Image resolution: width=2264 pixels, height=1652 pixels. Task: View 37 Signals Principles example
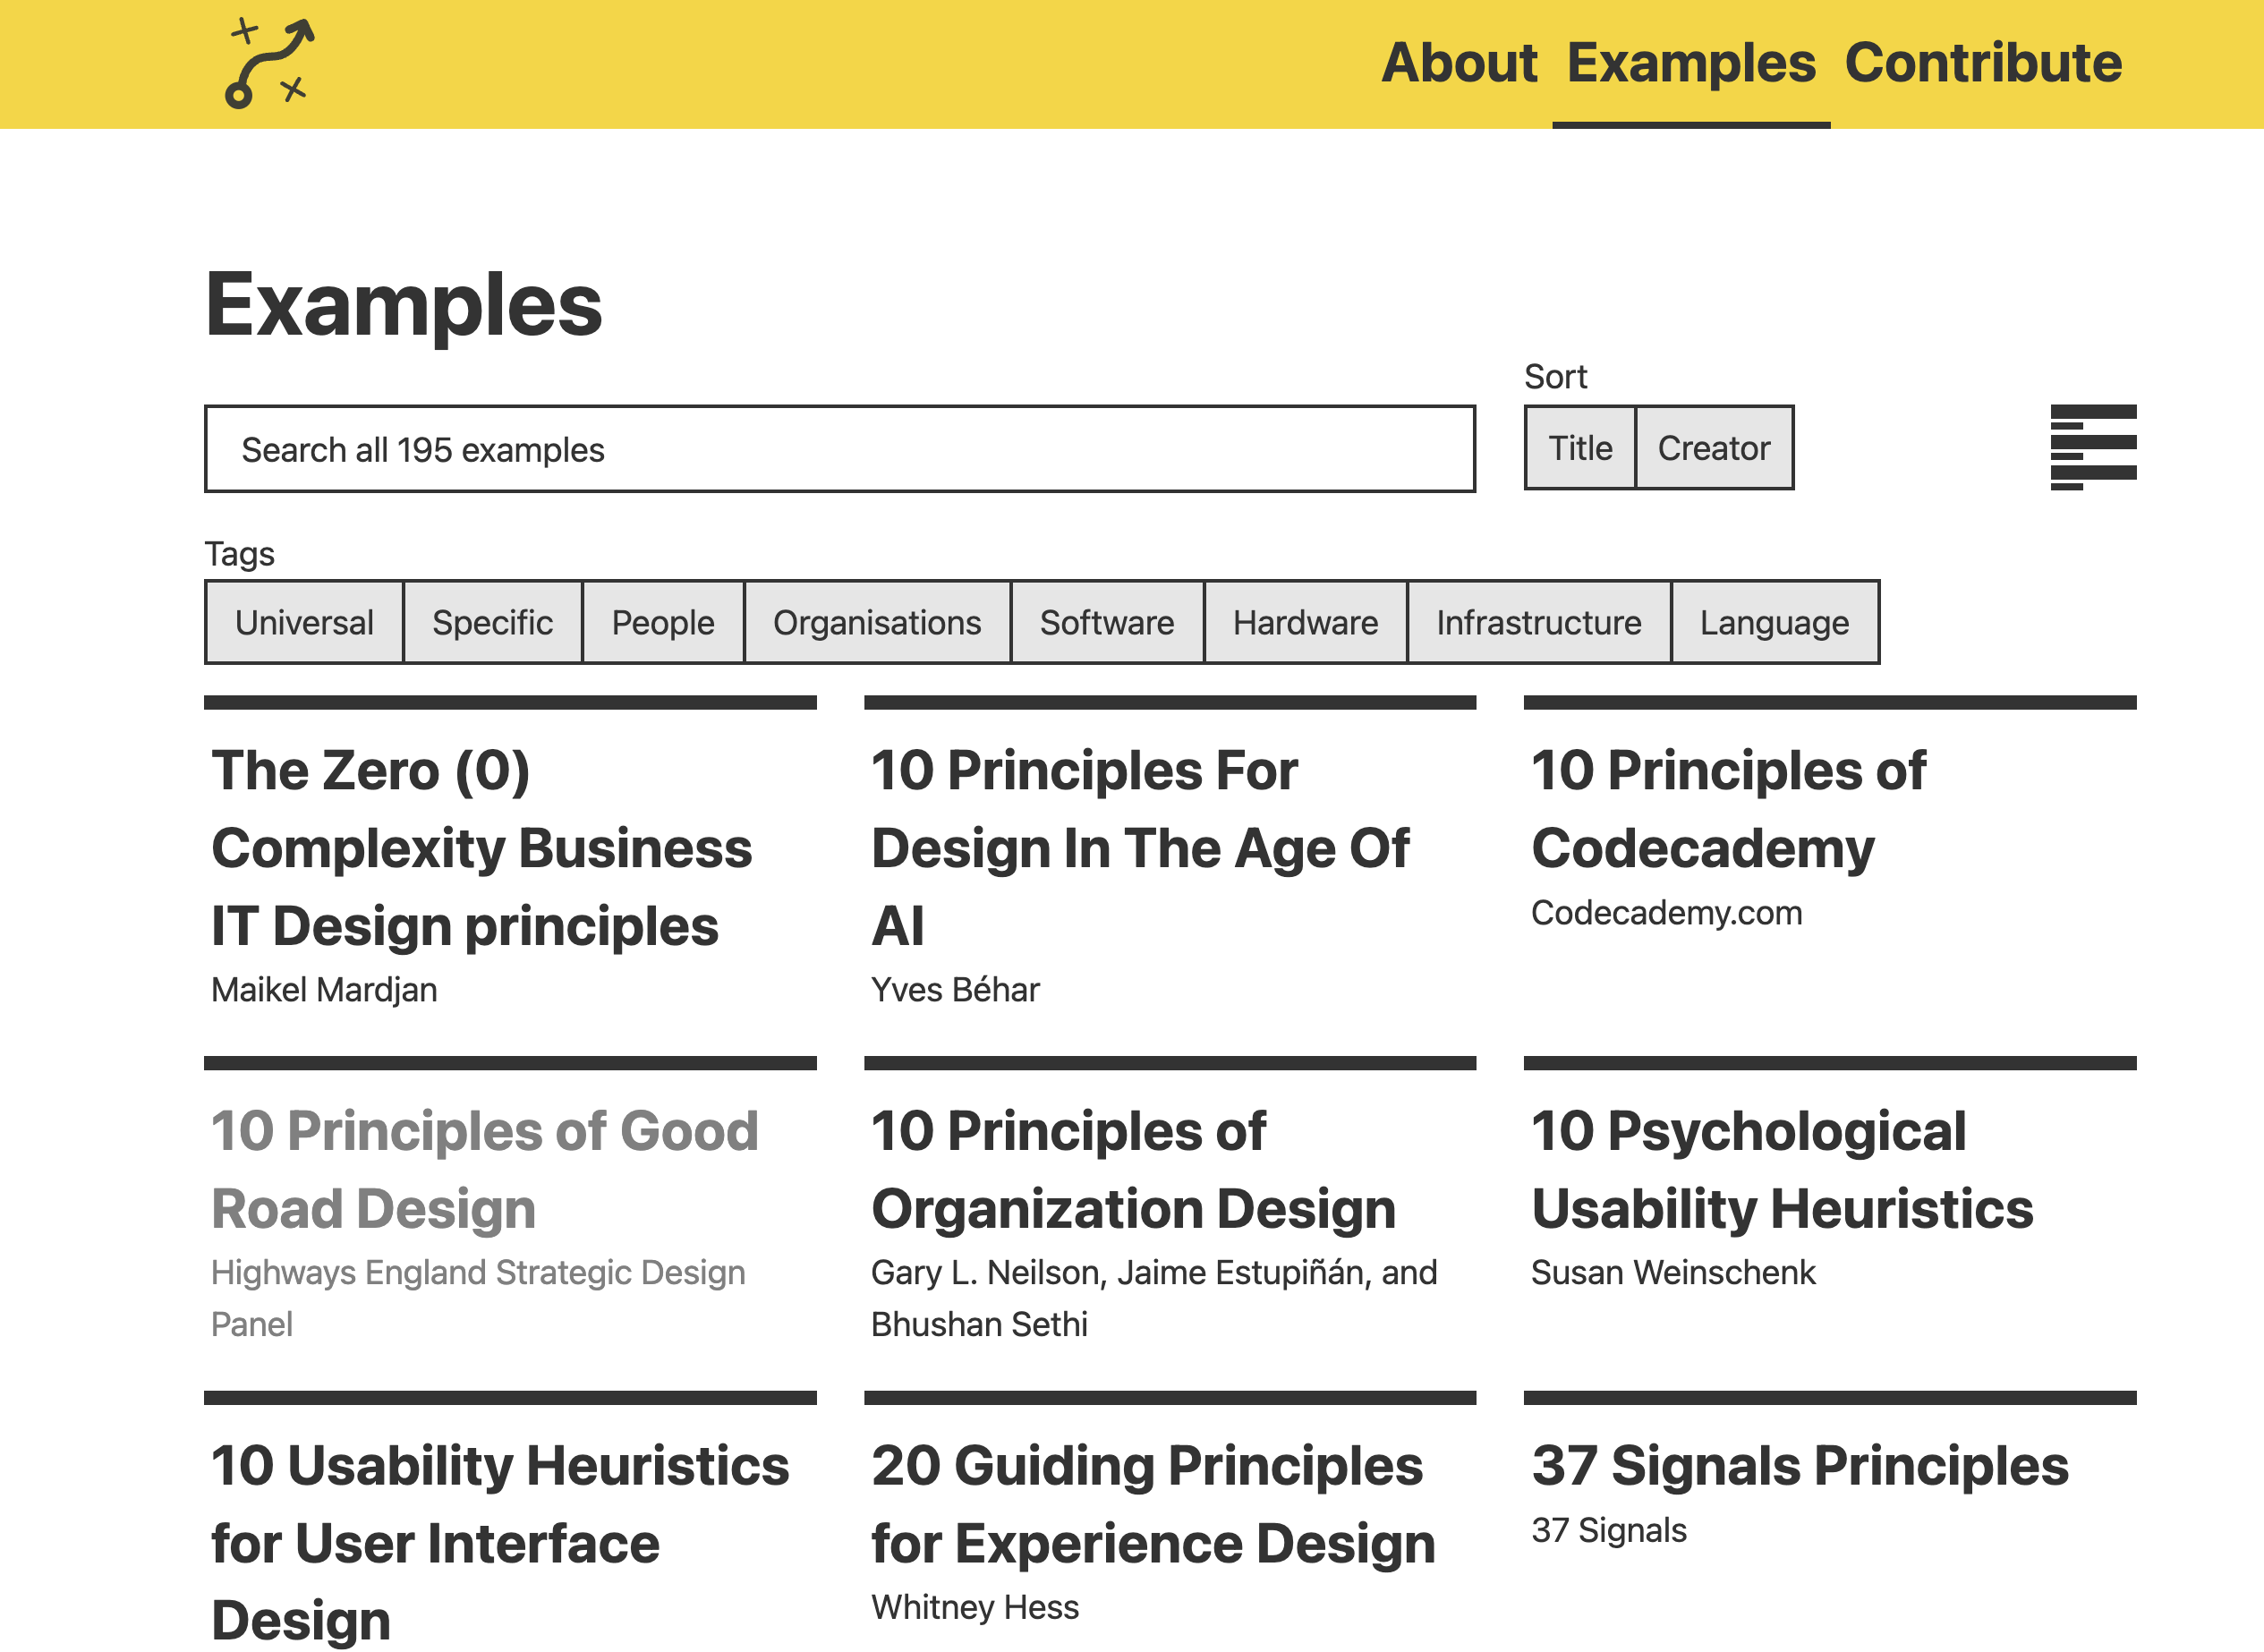pos(1800,1465)
